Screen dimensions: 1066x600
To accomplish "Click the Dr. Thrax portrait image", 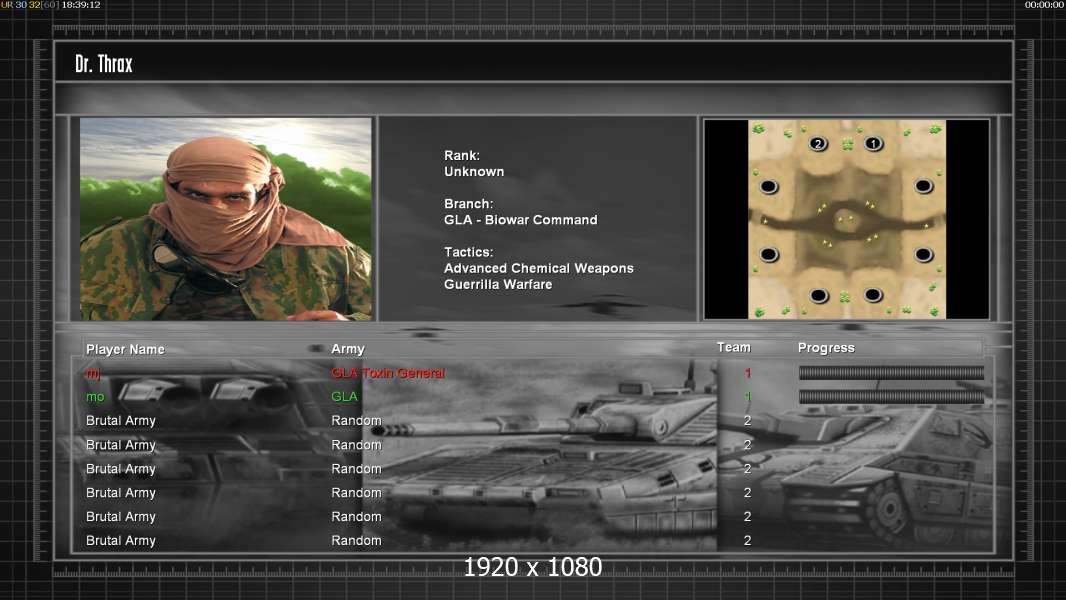I will click(226, 219).
